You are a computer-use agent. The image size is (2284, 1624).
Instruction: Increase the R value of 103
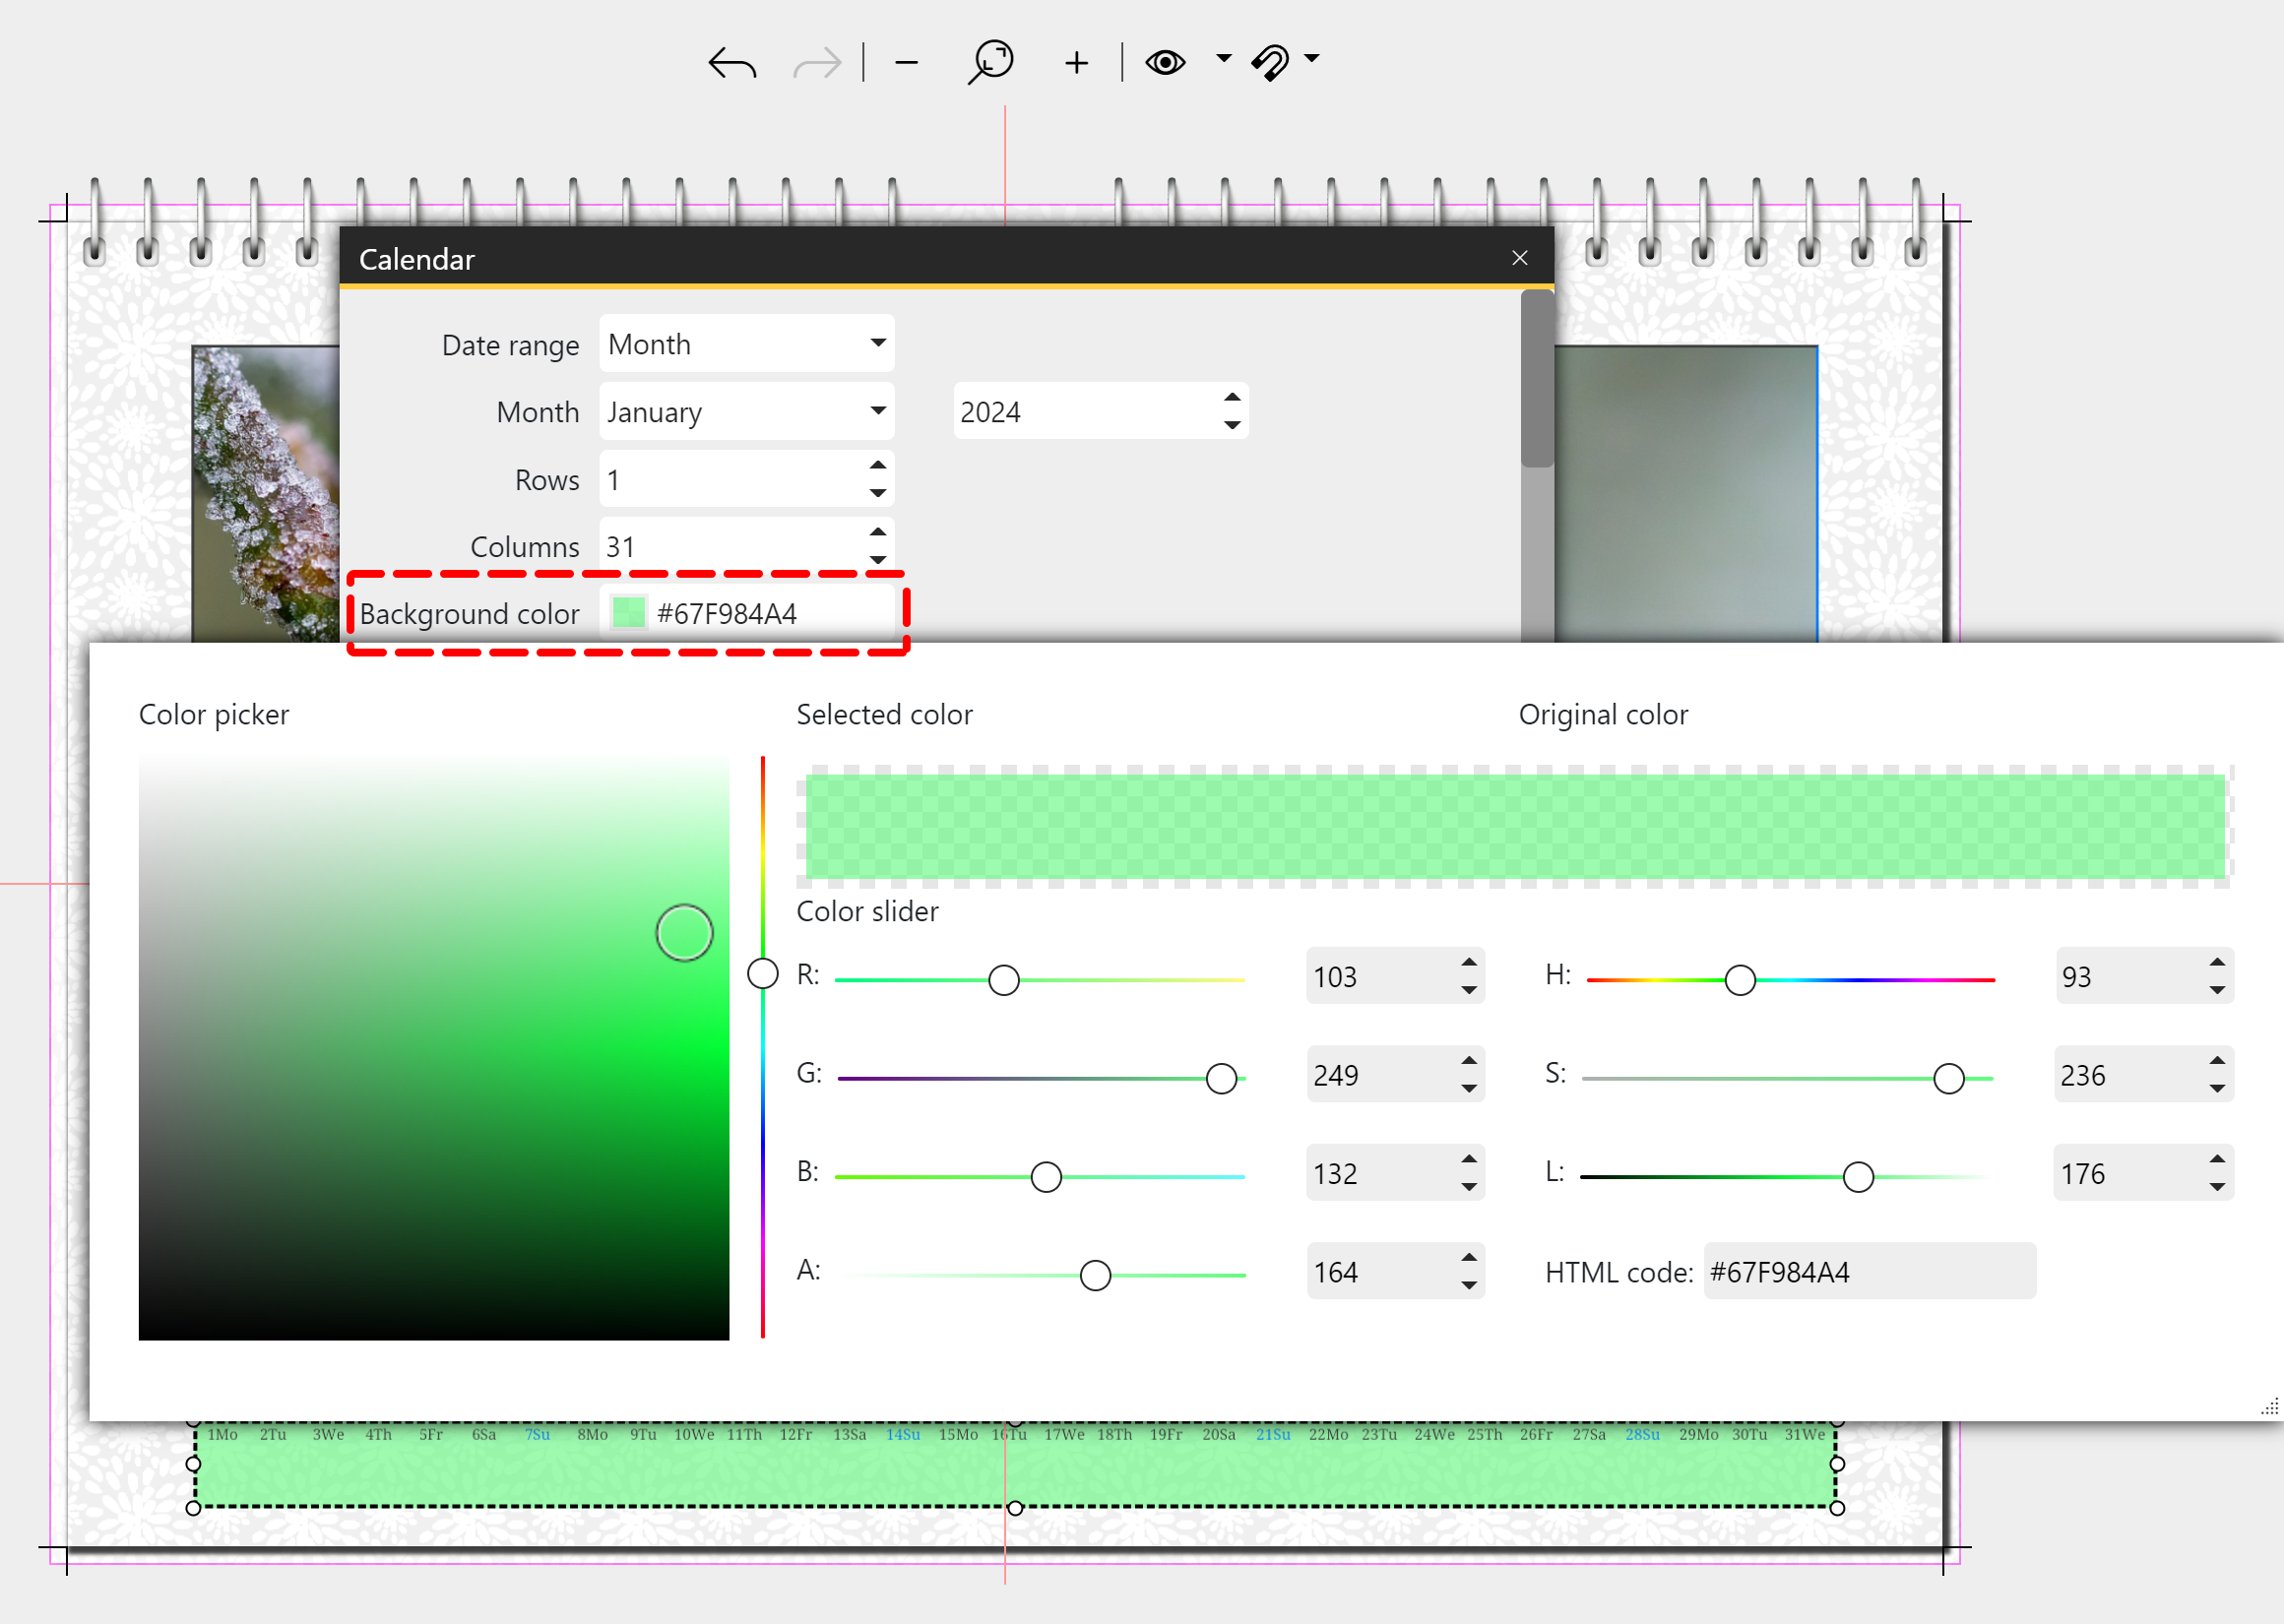(1468, 963)
